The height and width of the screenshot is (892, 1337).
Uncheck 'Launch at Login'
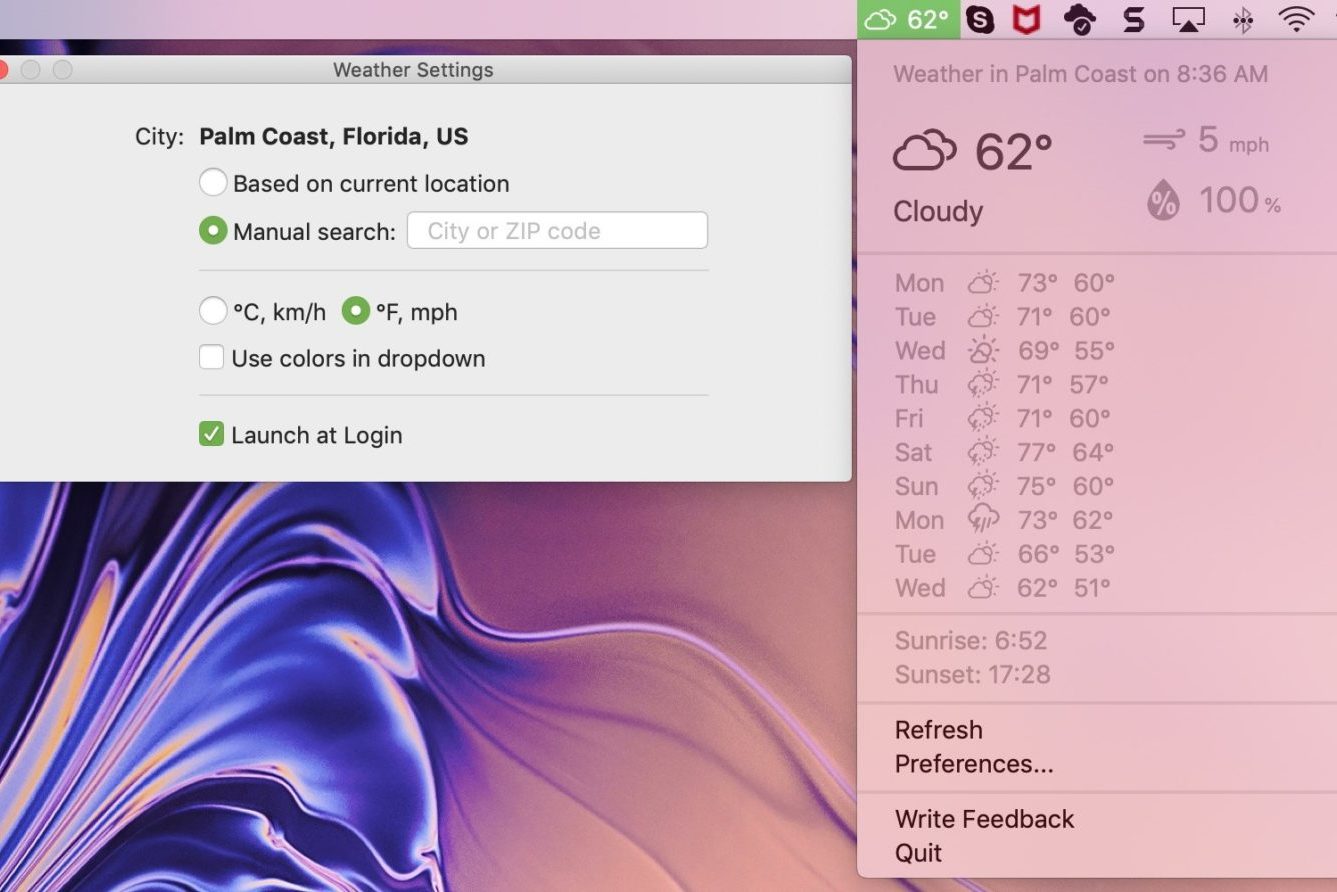211,434
